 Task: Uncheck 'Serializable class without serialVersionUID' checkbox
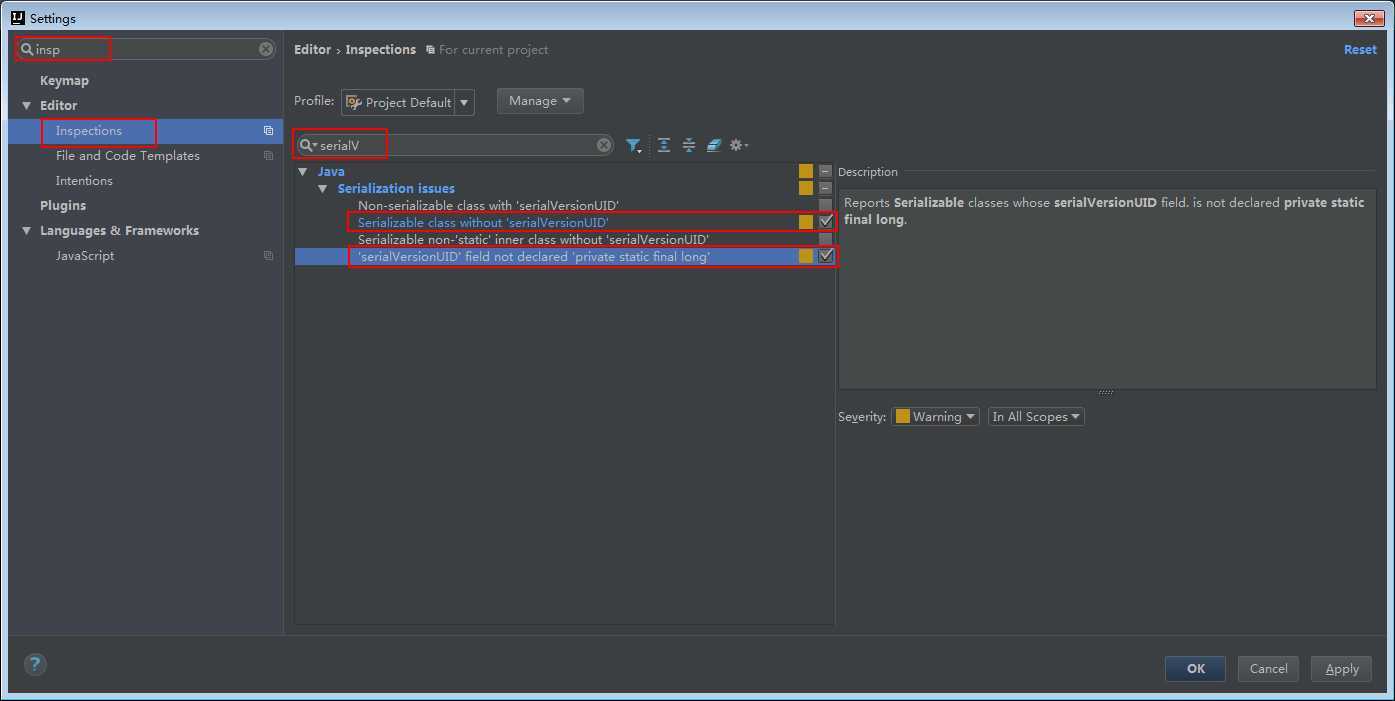tap(826, 222)
